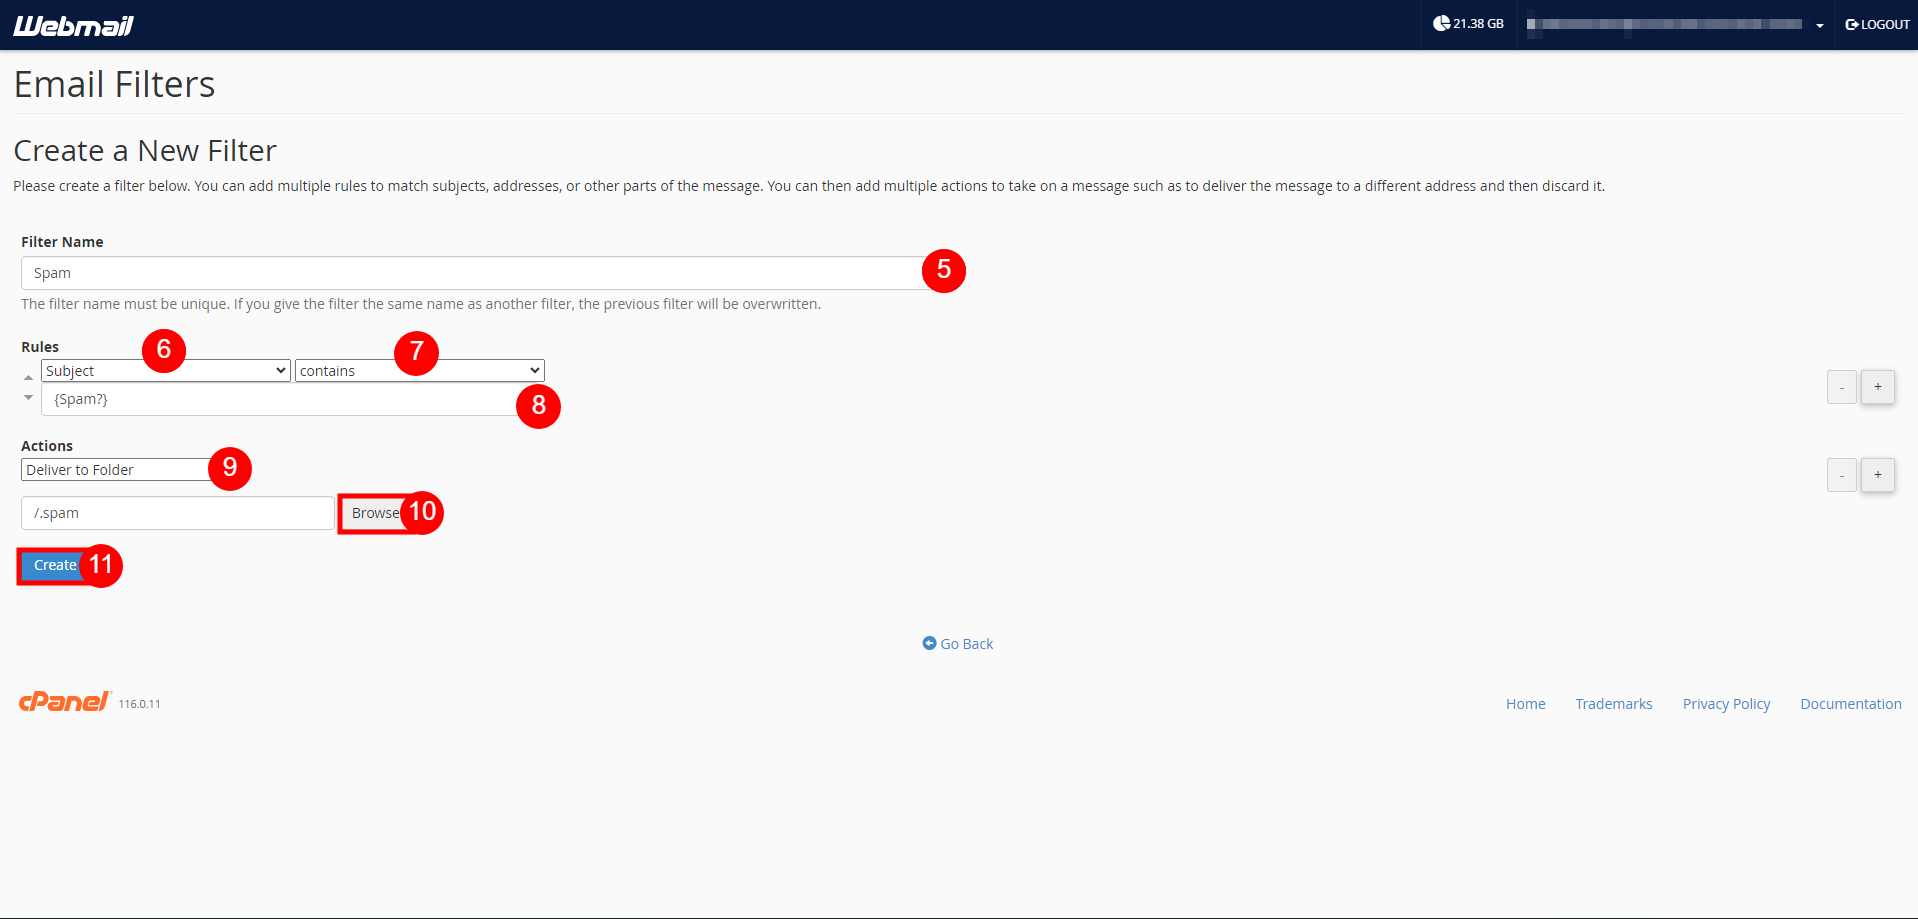Move the rule up using the up arrow
Viewport: 1918px width, 919px height.
28,377
